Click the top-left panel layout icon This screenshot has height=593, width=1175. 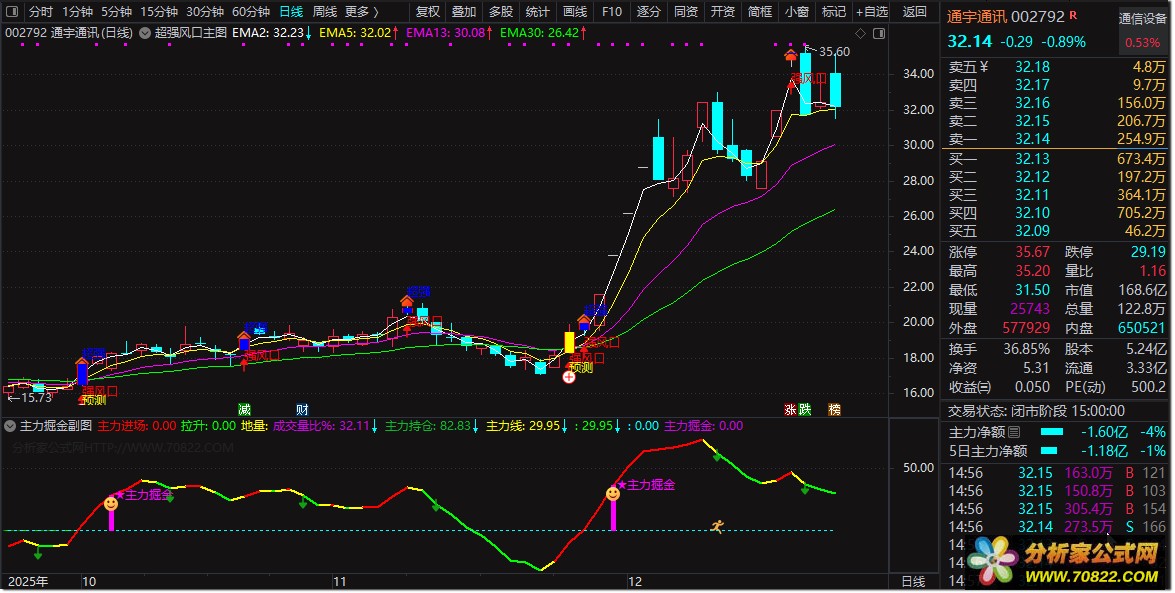pyautogui.click(x=11, y=12)
